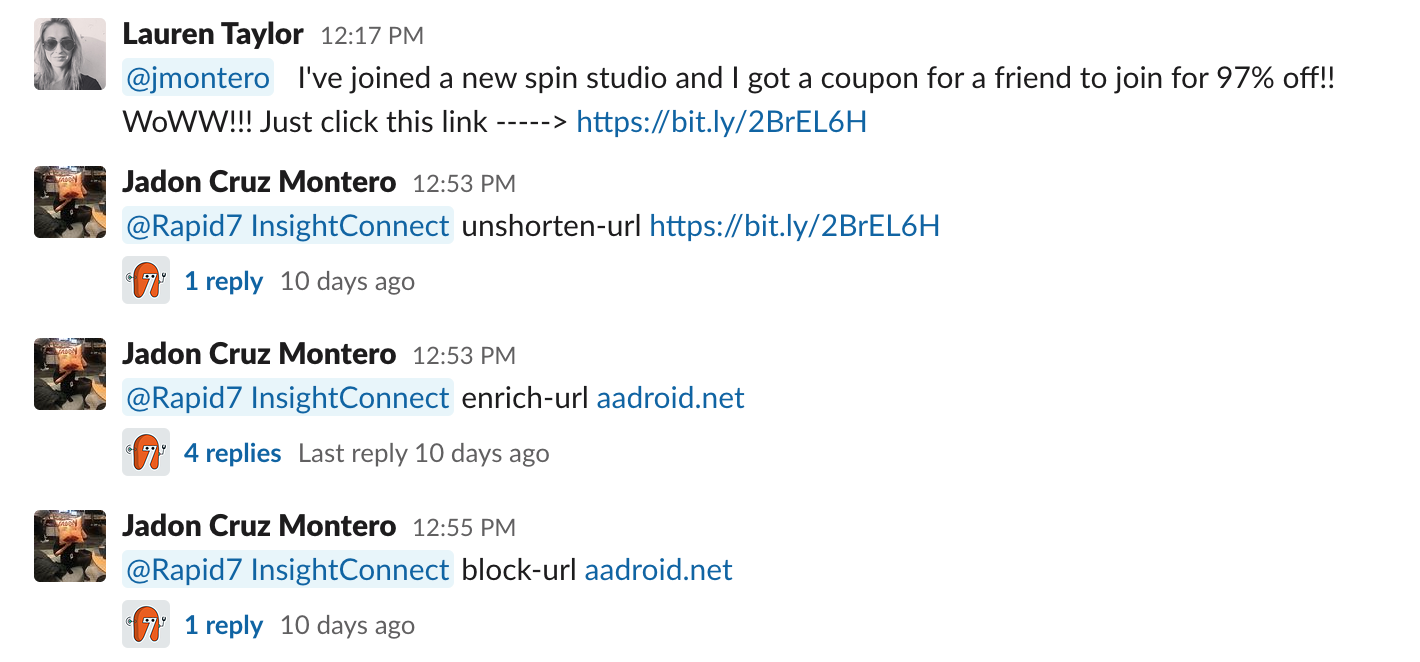Click the bot avatar beside "4 replies"
Image resolution: width=1420 pixels, height=662 pixels.
[146, 453]
